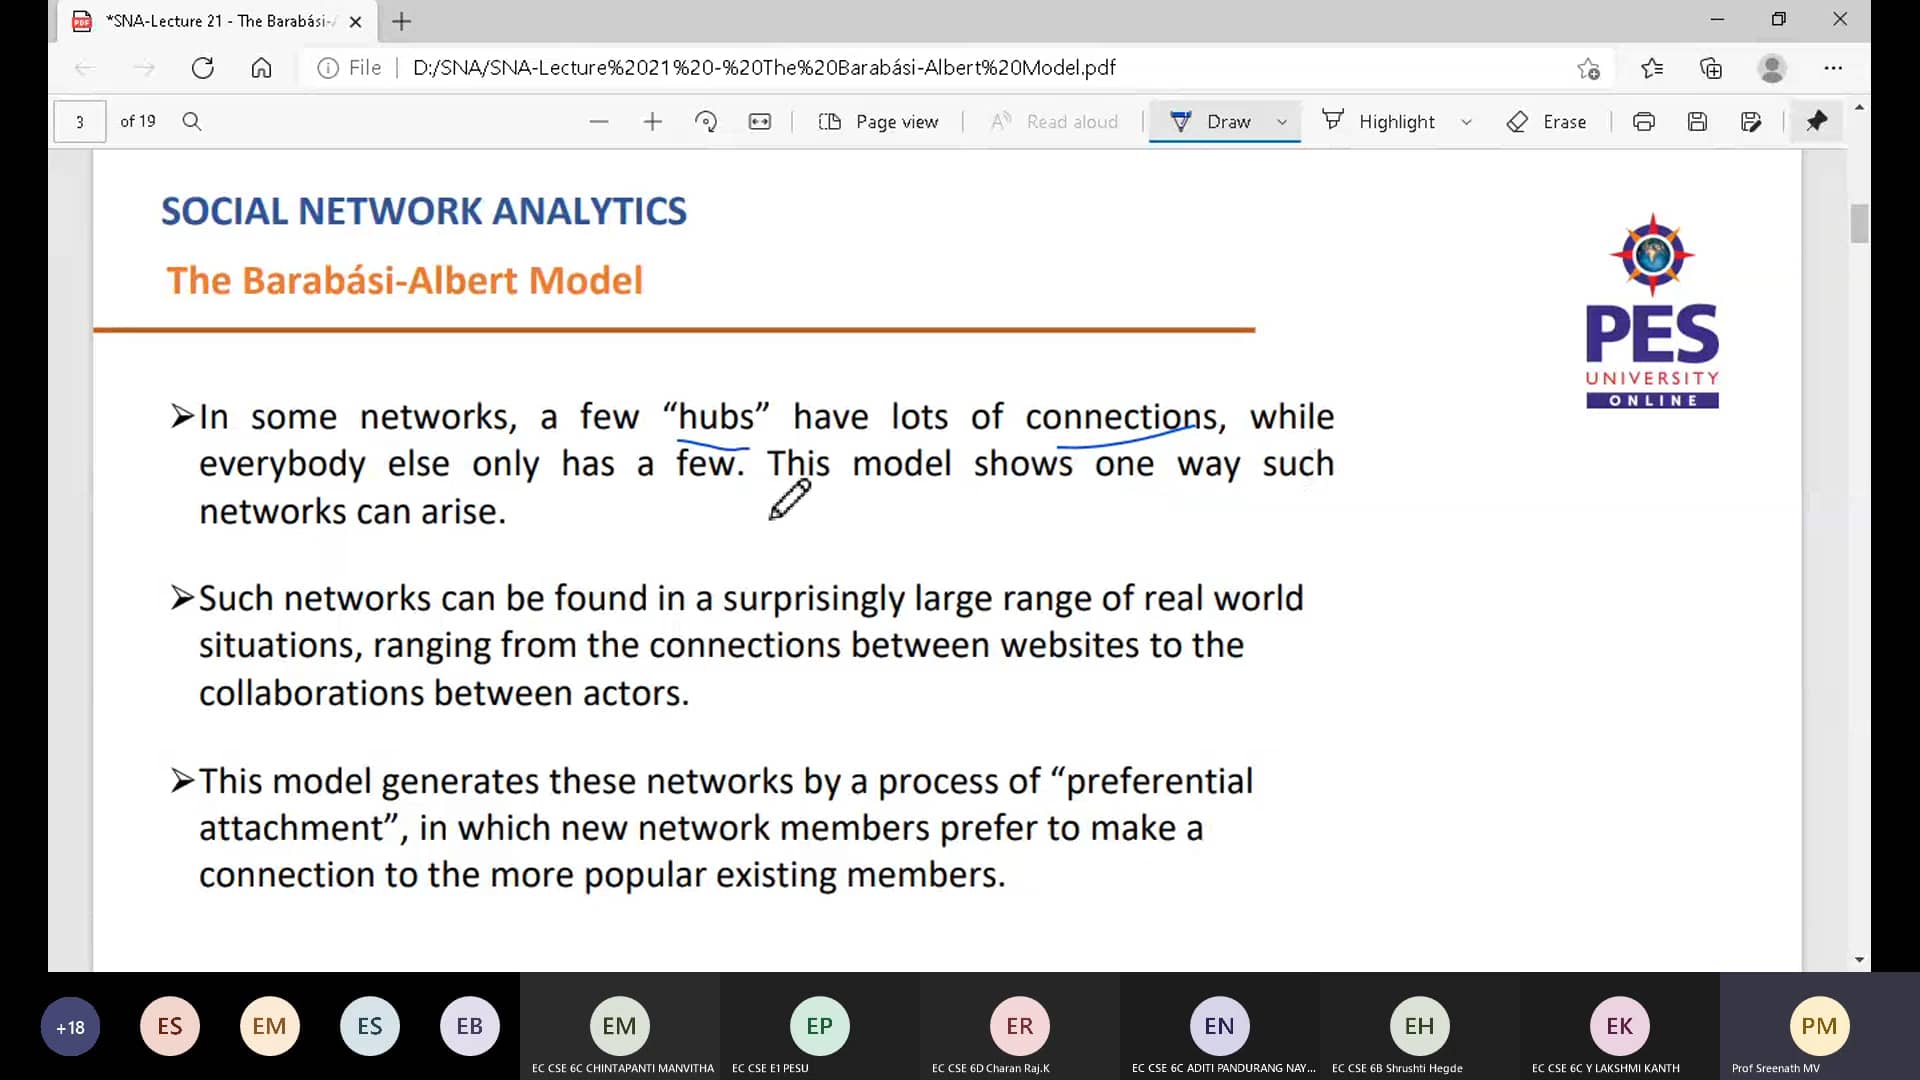Expand the Draw color options dropdown
The image size is (1920, 1080).
pos(1283,121)
